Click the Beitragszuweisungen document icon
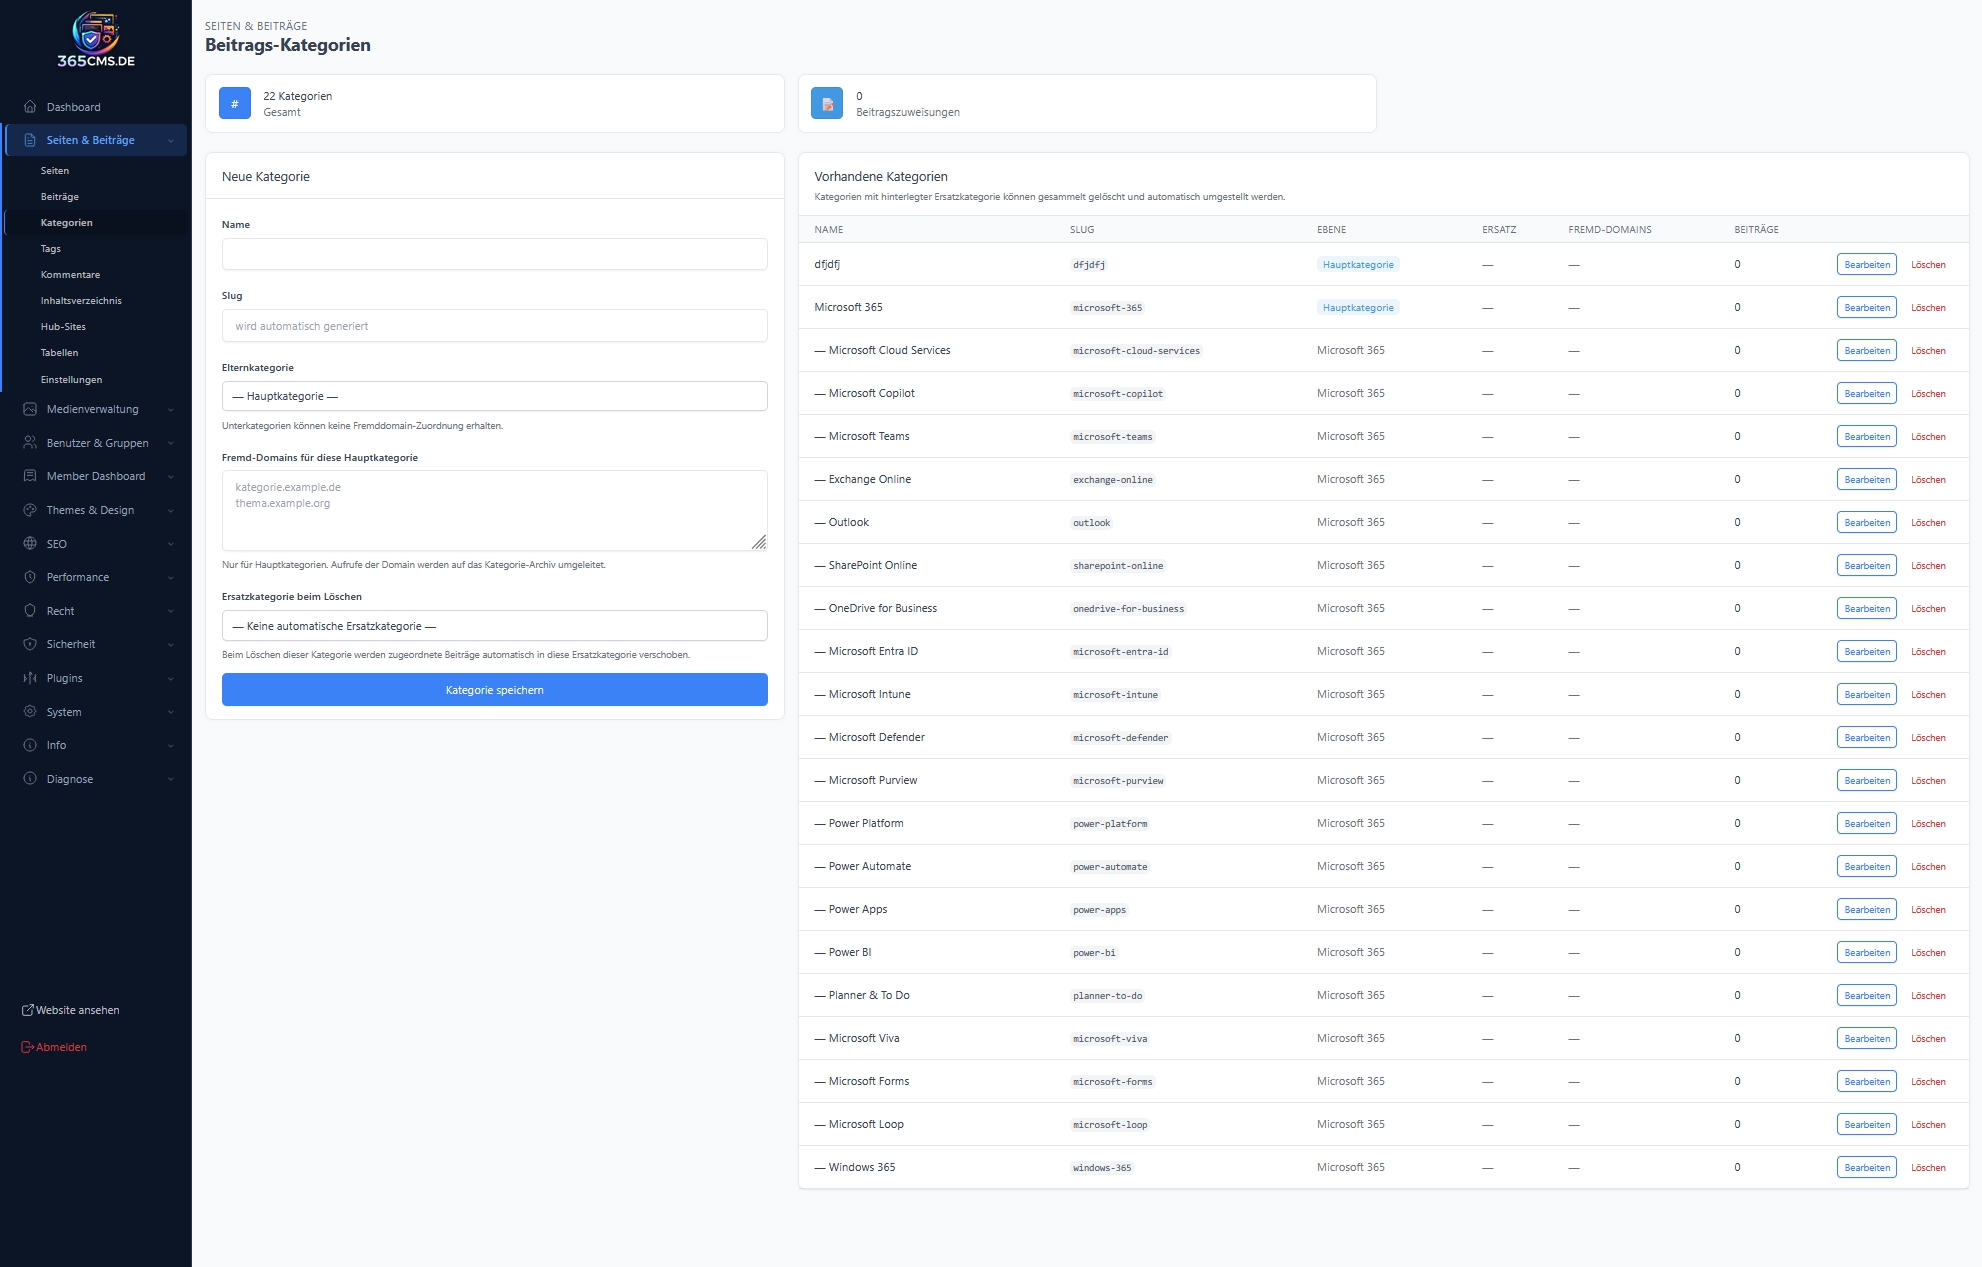Viewport: 1982px width, 1267px height. tap(827, 103)
